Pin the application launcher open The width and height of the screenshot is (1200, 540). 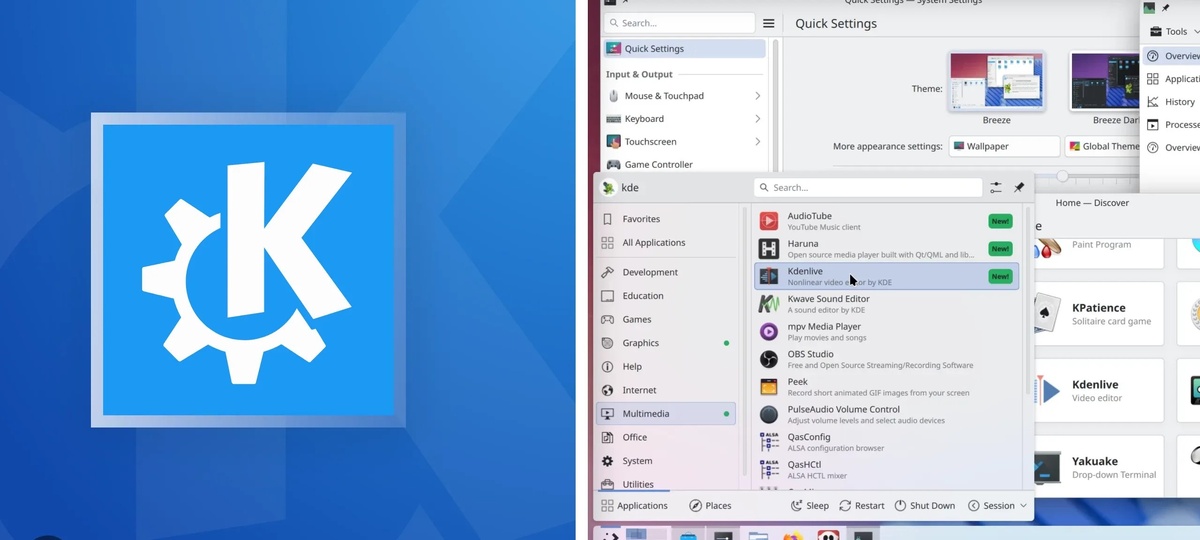1019,187
